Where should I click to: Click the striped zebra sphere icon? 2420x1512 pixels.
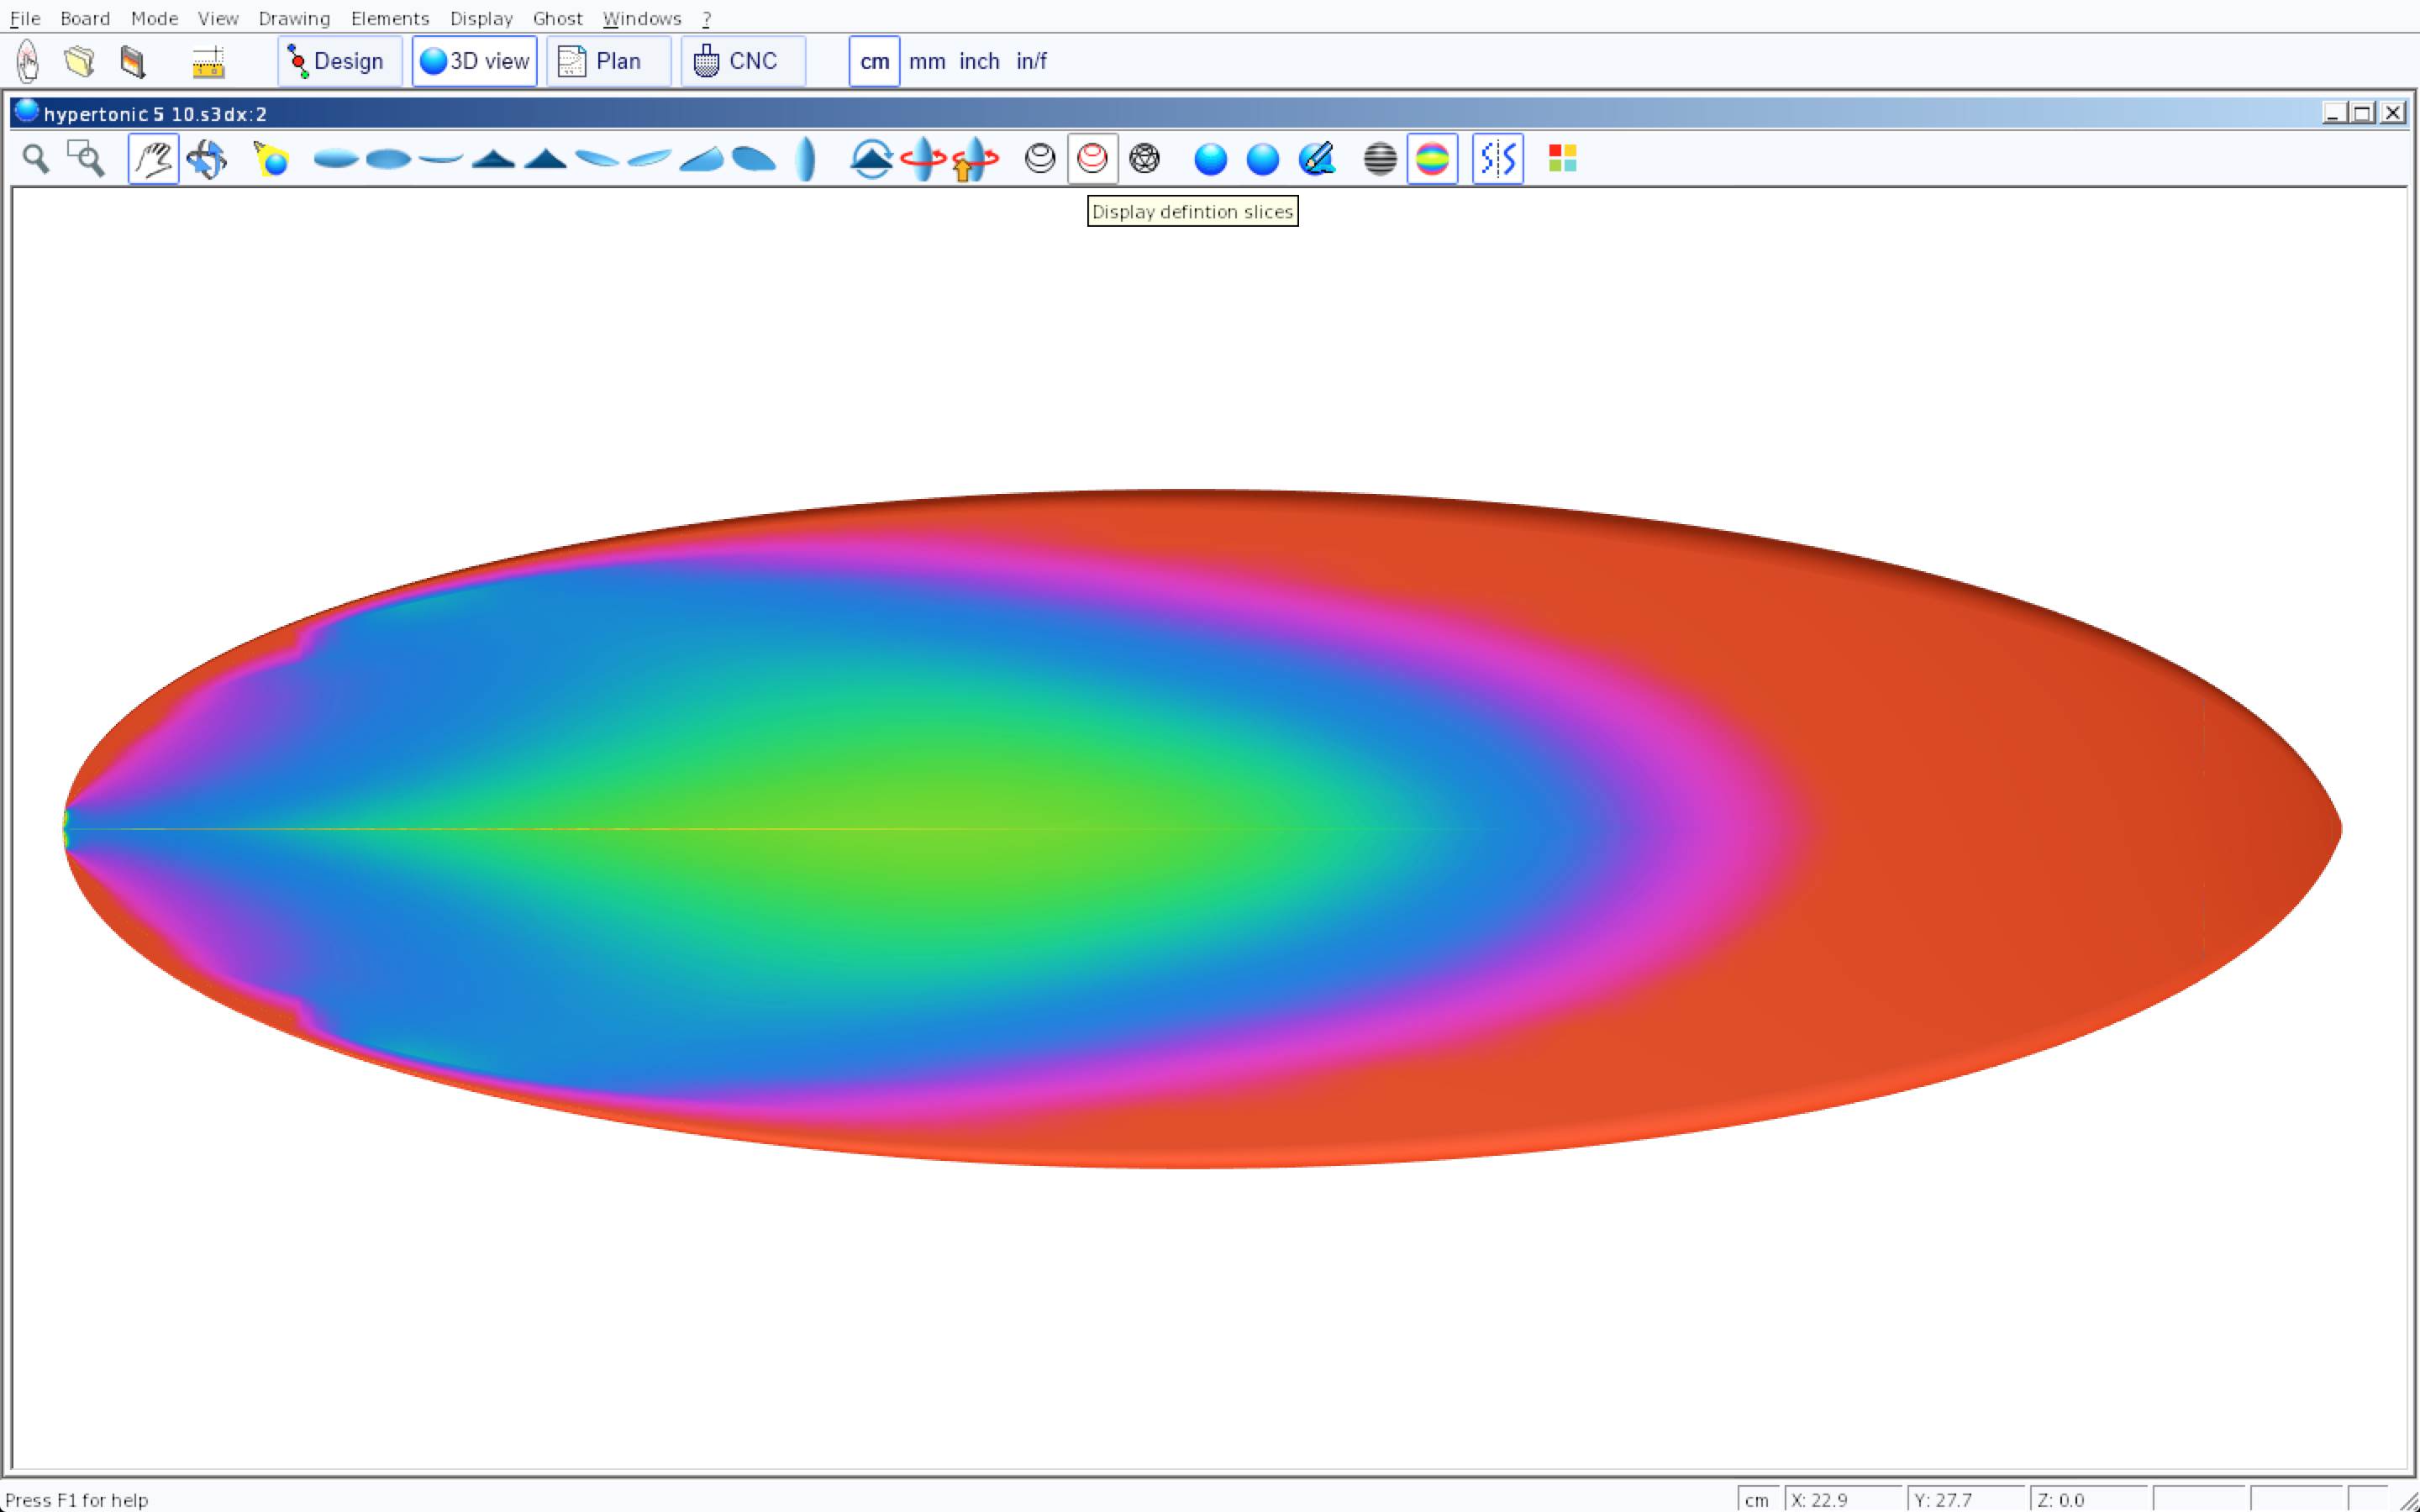(x=1380, y=159)
